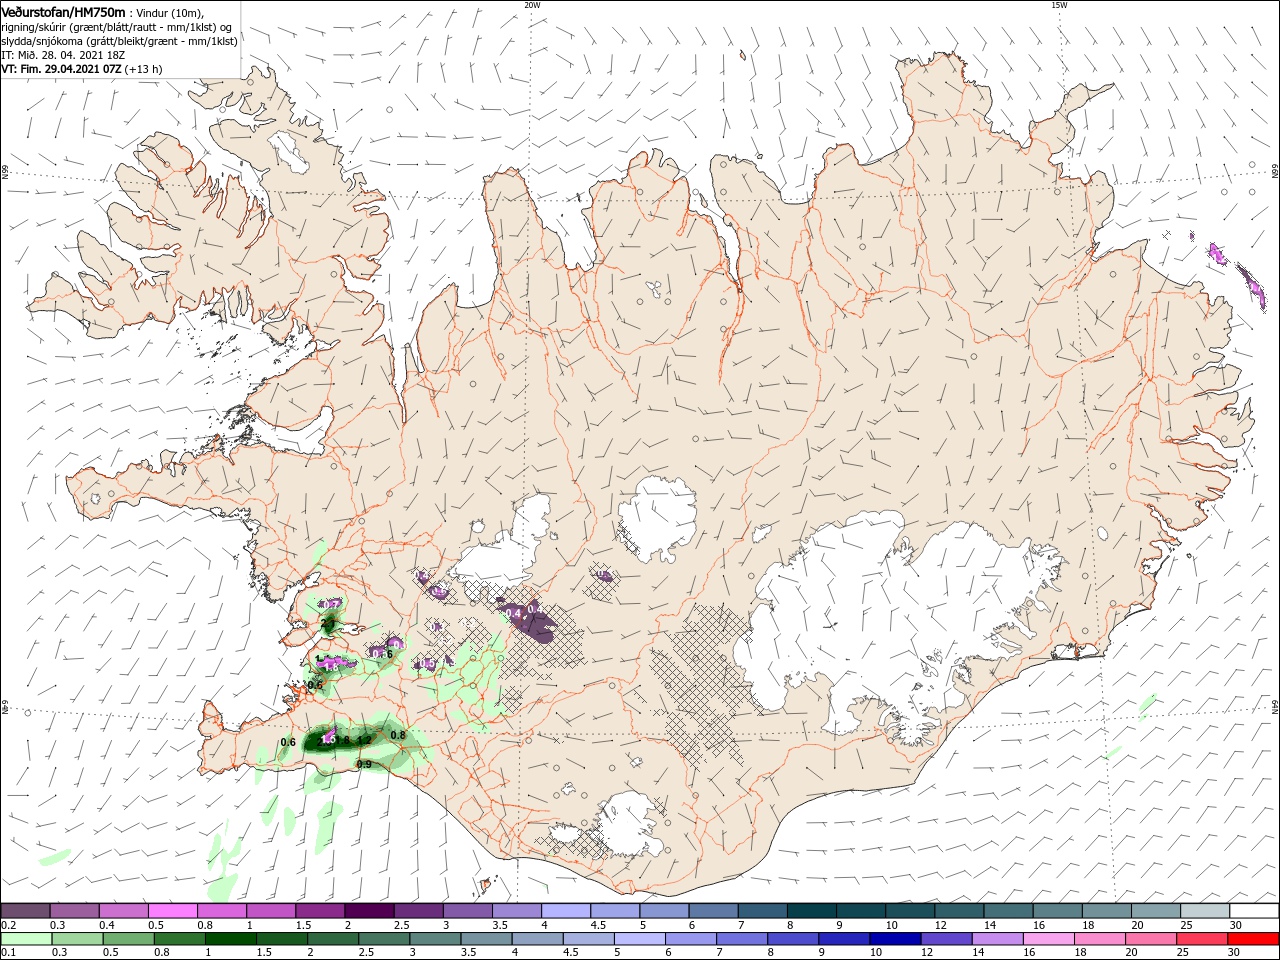Click the 25 label in the rain legend
This screenshot has width=1280, height=960.
1184,952
